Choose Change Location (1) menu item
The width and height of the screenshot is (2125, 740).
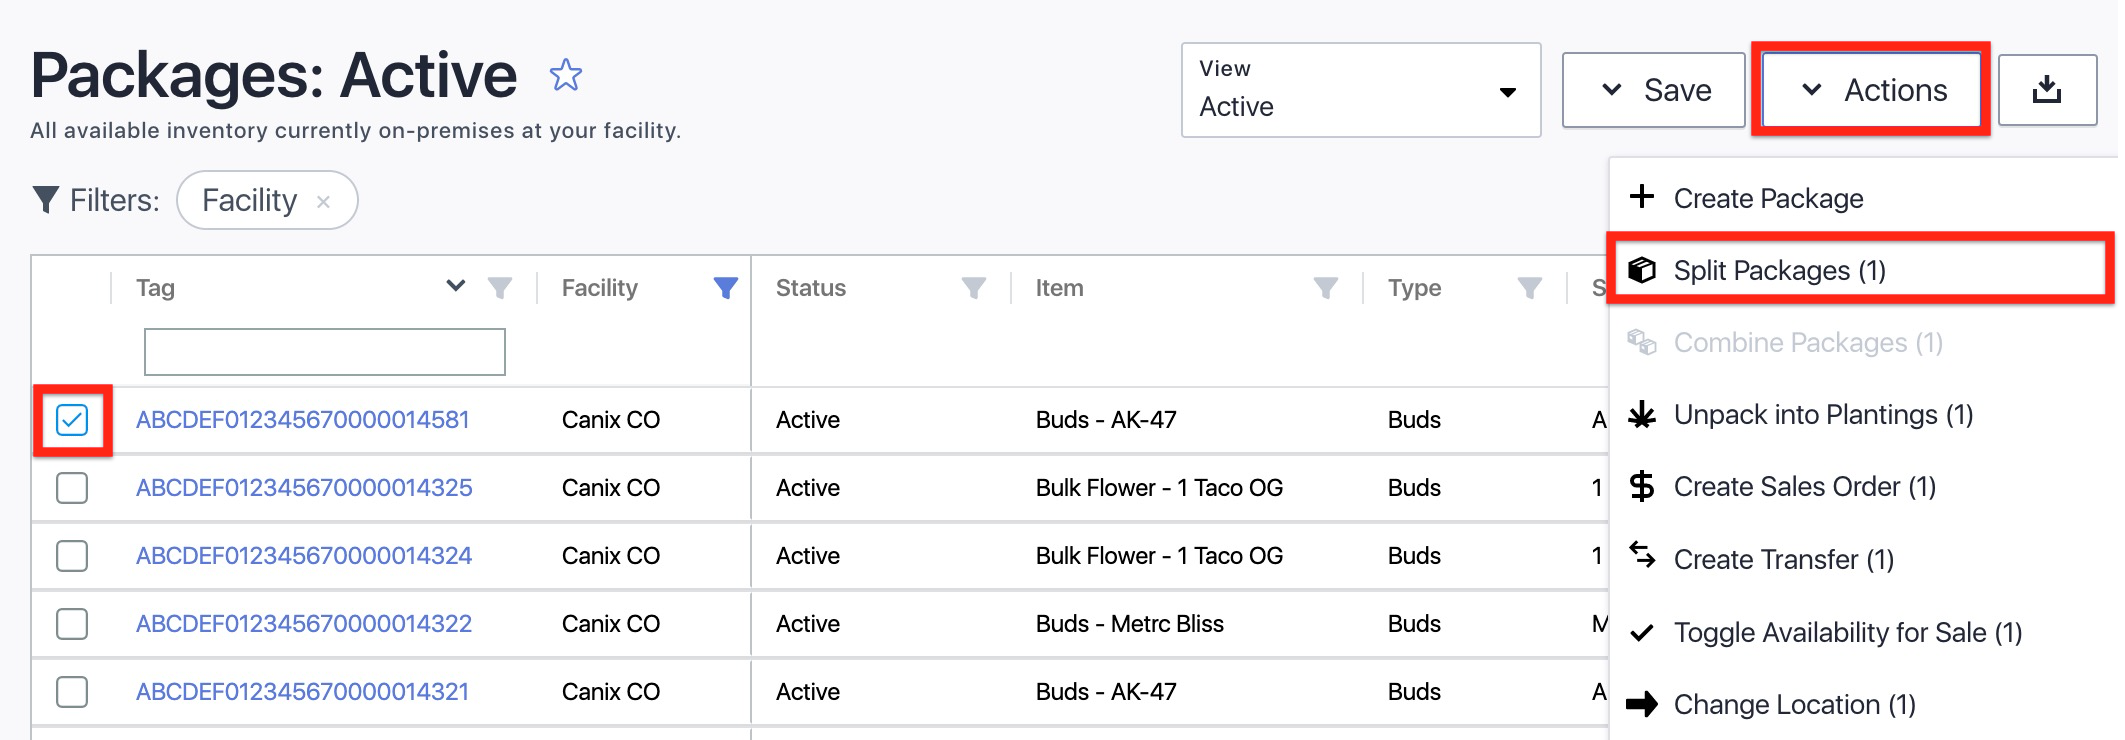(1862, 704)
